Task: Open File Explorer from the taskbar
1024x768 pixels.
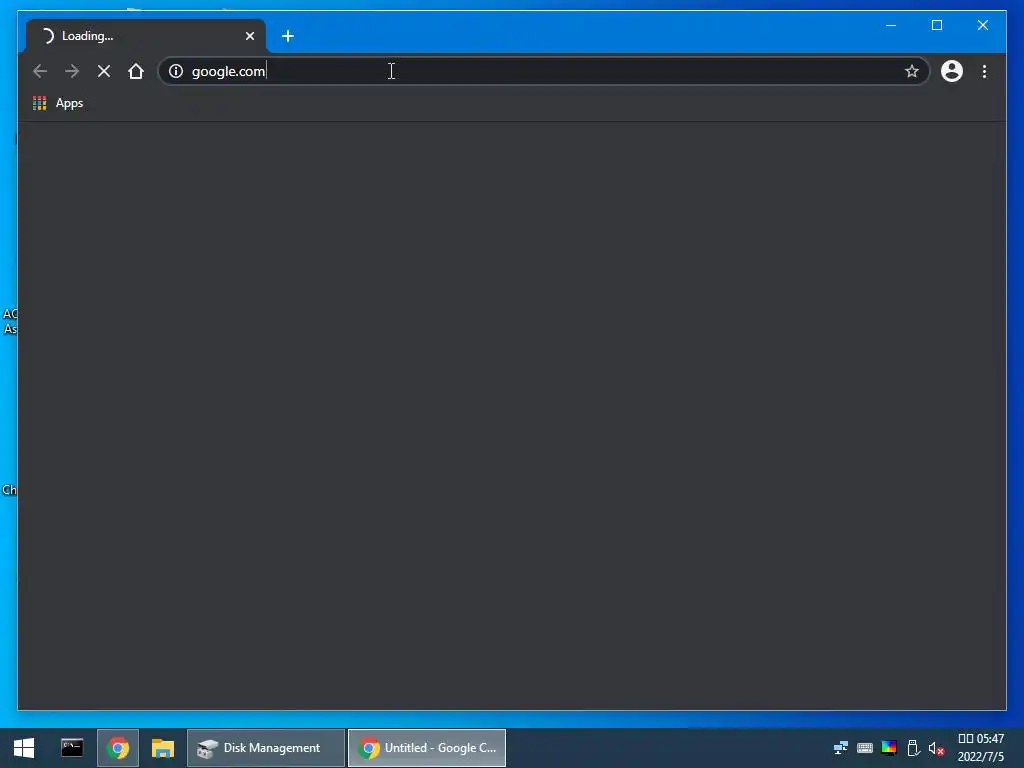Action: point(163,748)
